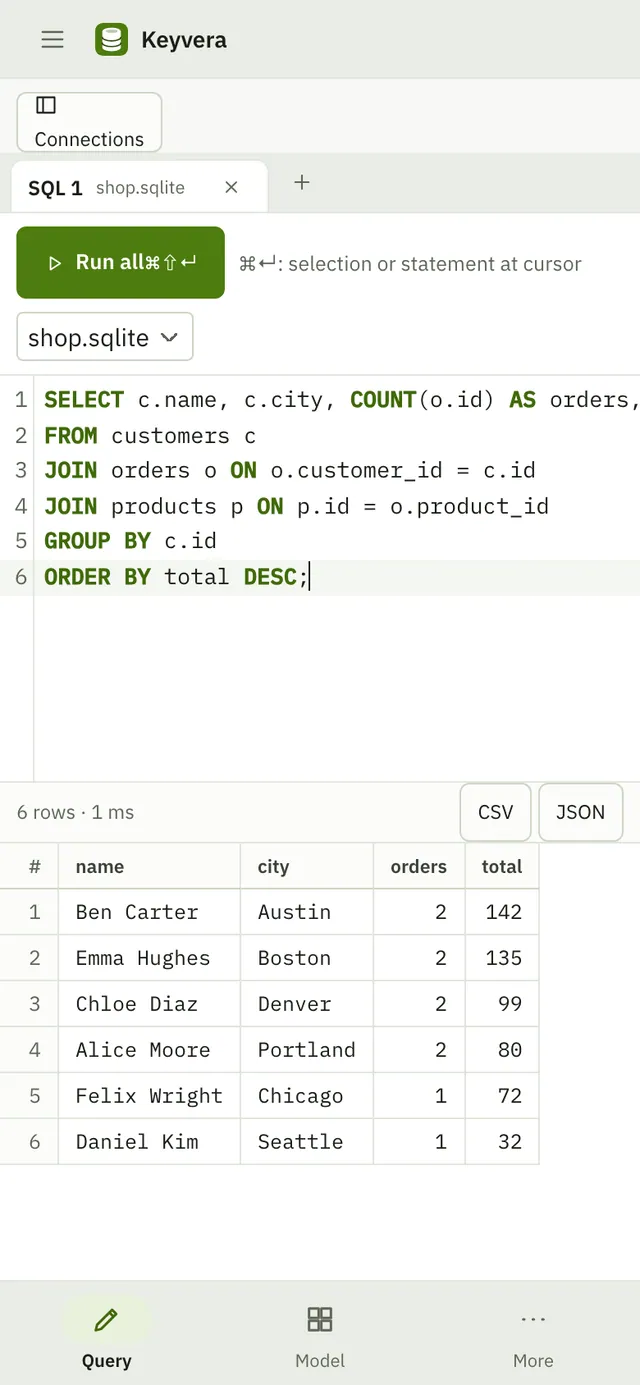Image resolution: width=640 pixels, height=1385 pixels.
Task: Select the total value 99
Action: pos(502,1004)
